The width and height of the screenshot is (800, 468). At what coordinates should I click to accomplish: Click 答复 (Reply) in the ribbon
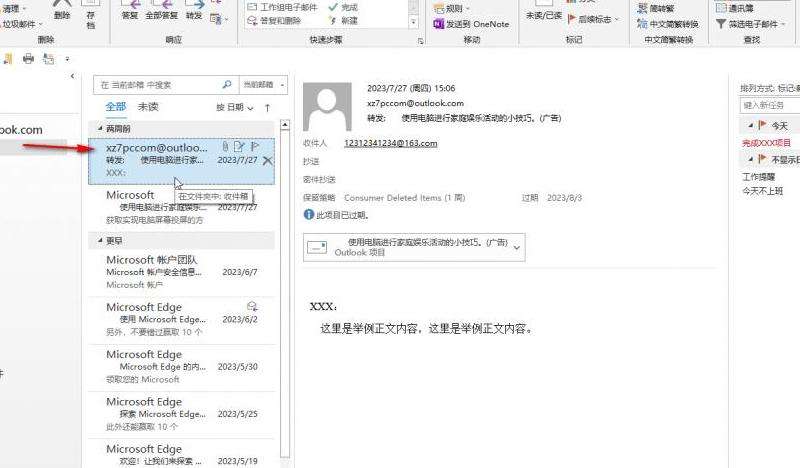[130, 10]
